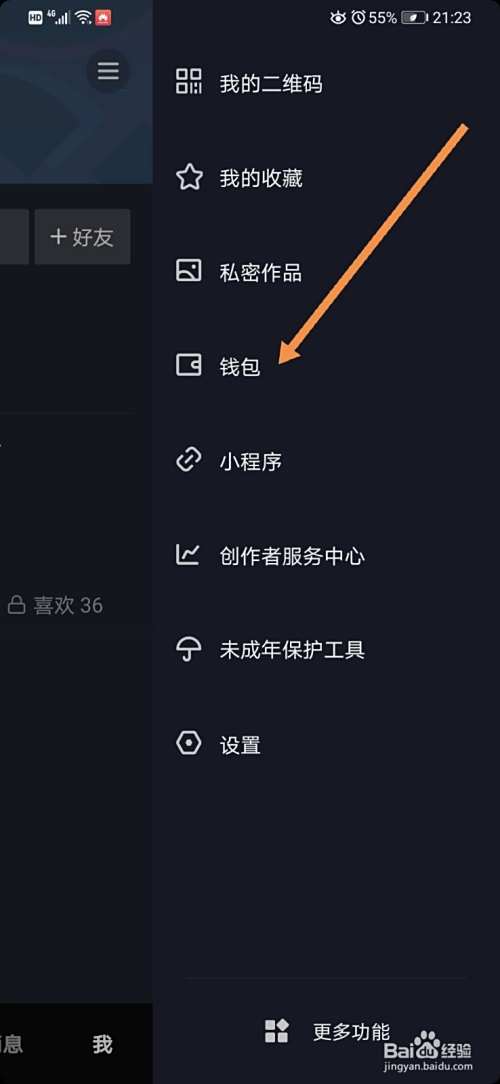Viewport: 500px width, 1084px height.
Task: Tap the QR code icon
Action: [x=189, y=82]
